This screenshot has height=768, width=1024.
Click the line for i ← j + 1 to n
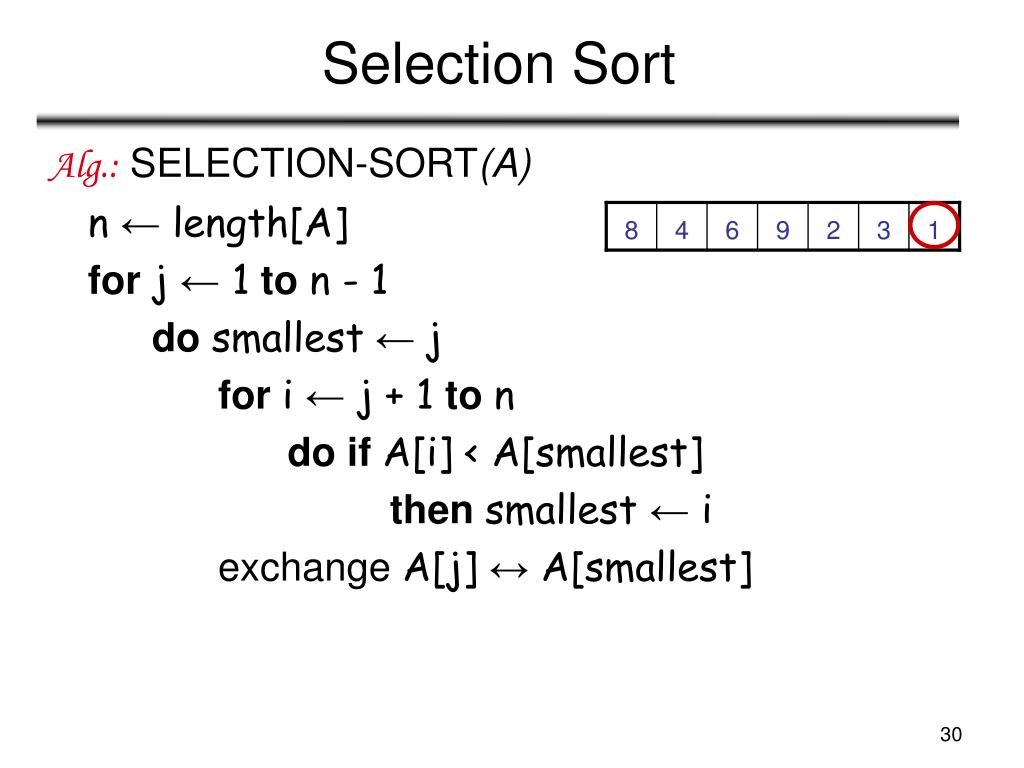point(366,396)
